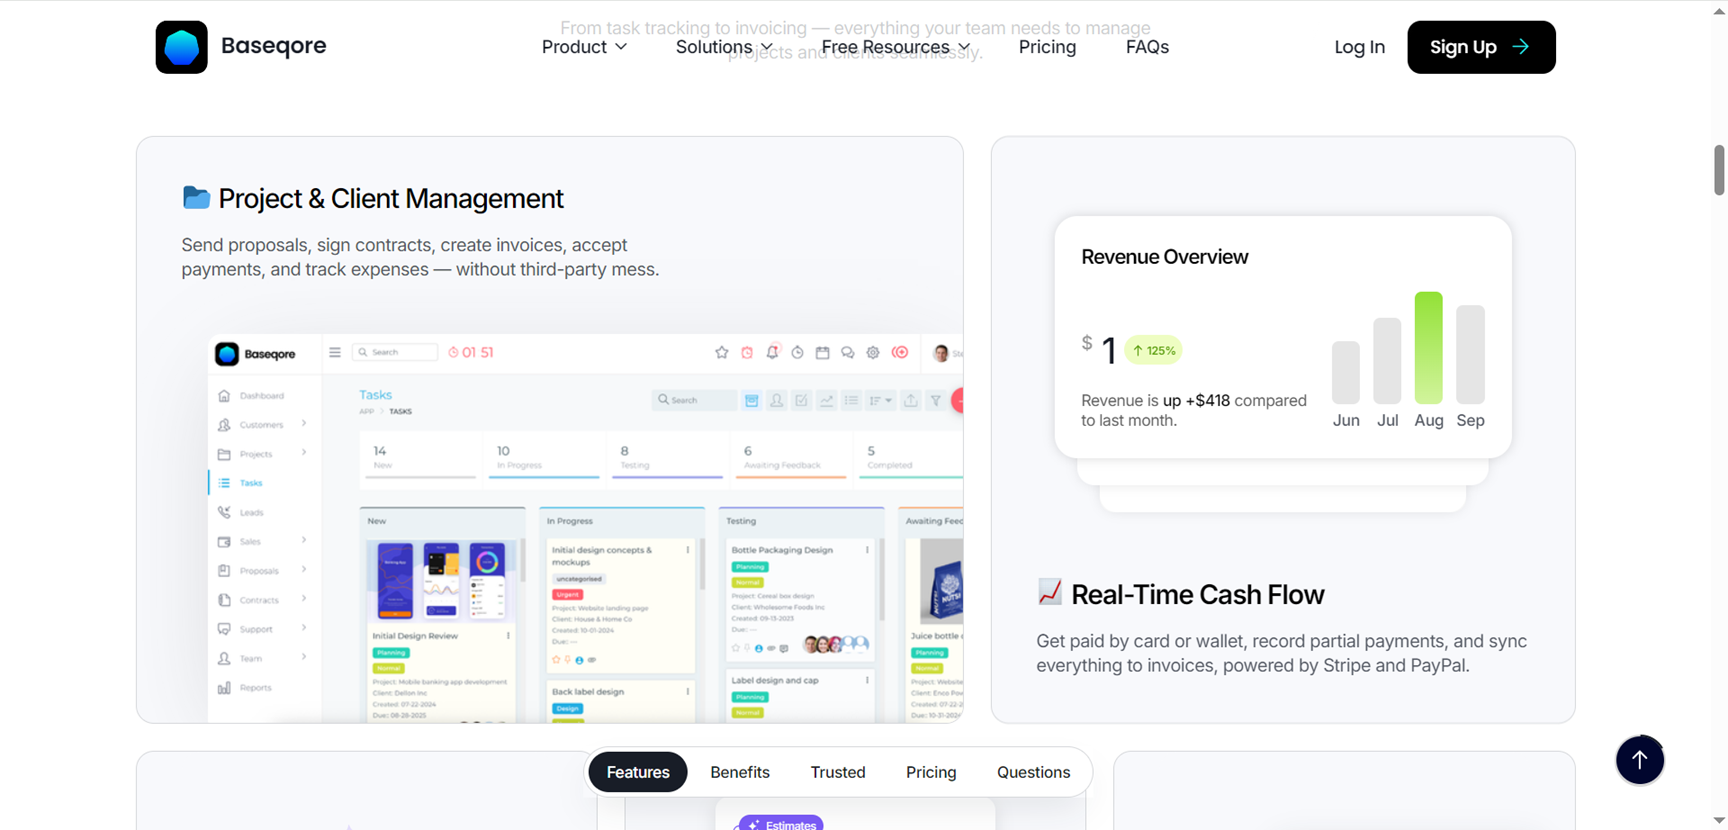The width and height of the screenshot is (1728, 830).
Task: Click the Baseqore brand name text
Action: (x=273, y=46)
